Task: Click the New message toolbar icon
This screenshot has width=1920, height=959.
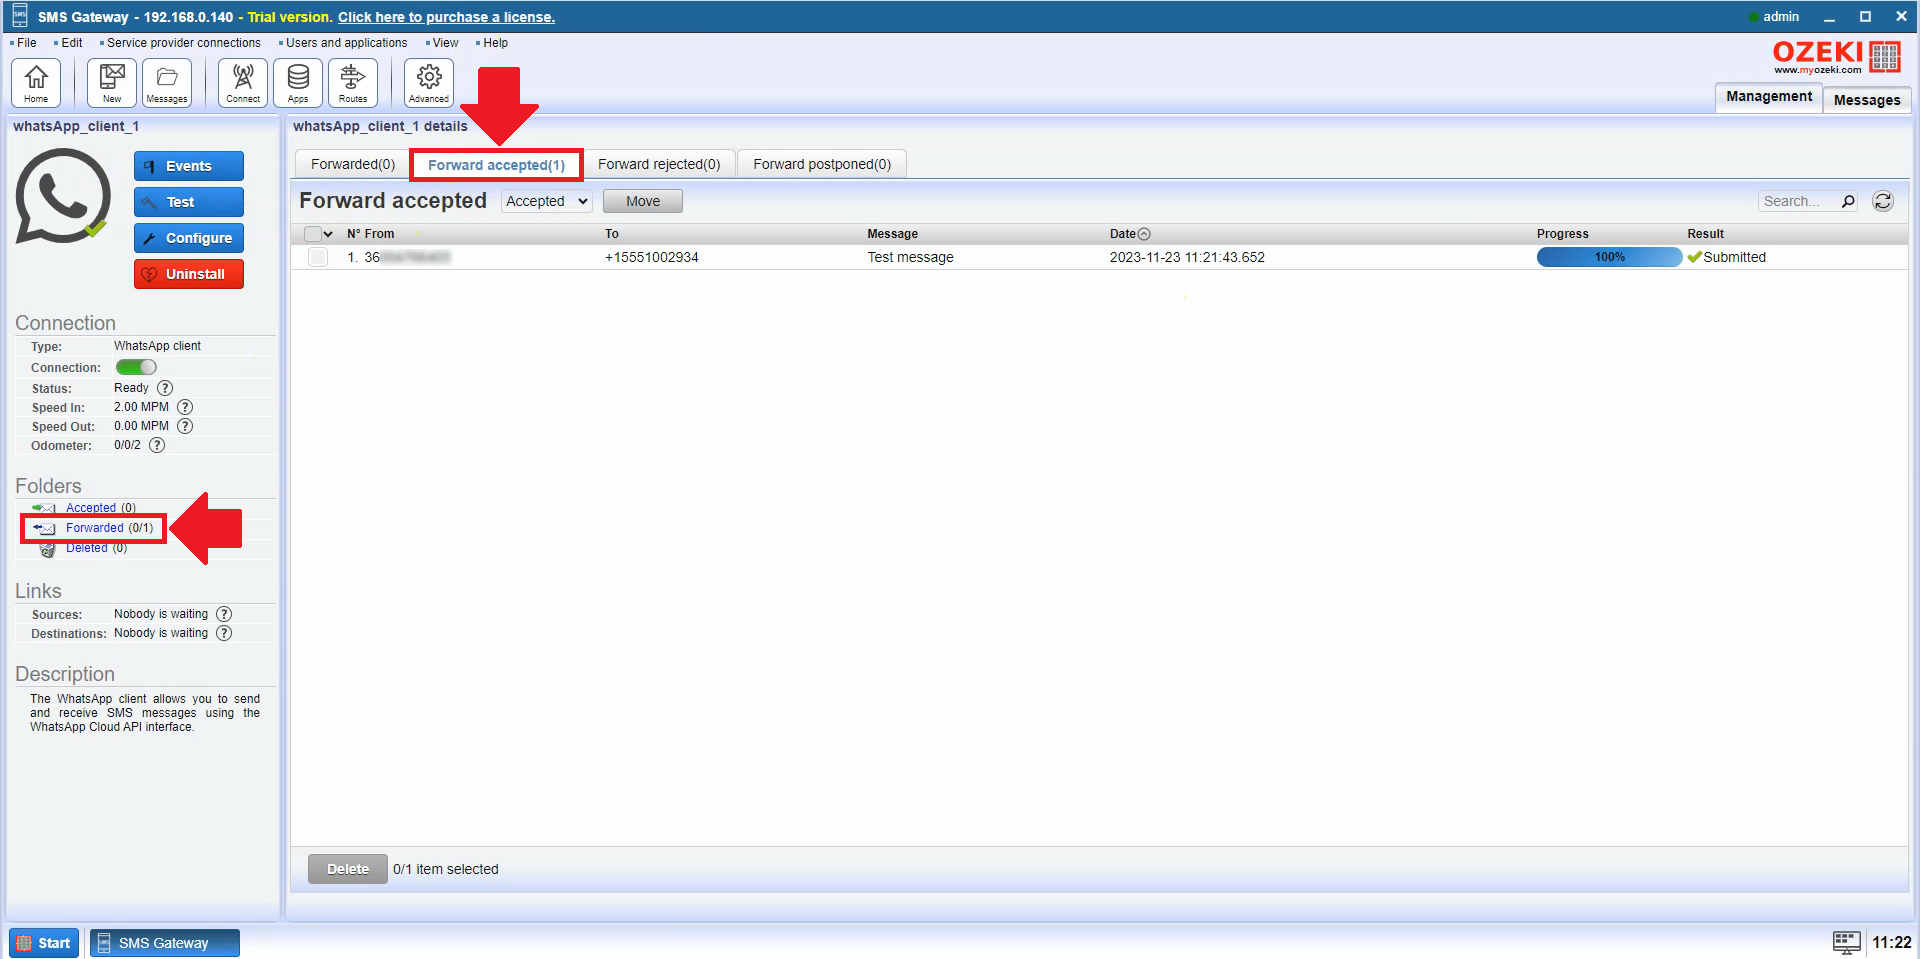Action: [112, 82]
